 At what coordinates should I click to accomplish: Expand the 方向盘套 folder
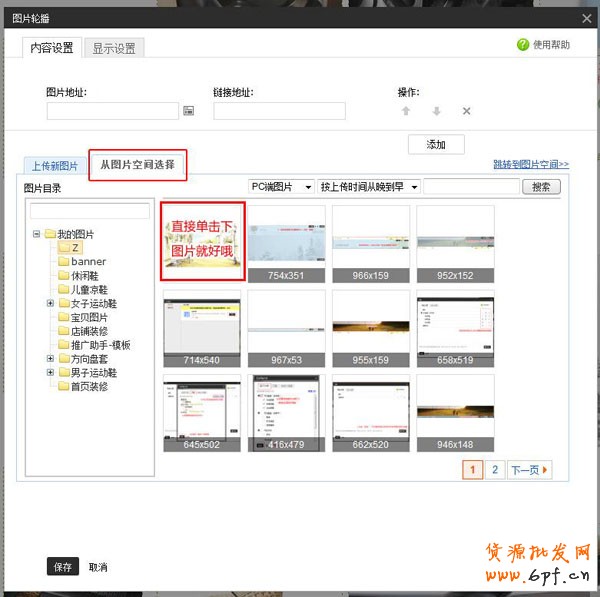pyautogui.click(x=50, y=358)
